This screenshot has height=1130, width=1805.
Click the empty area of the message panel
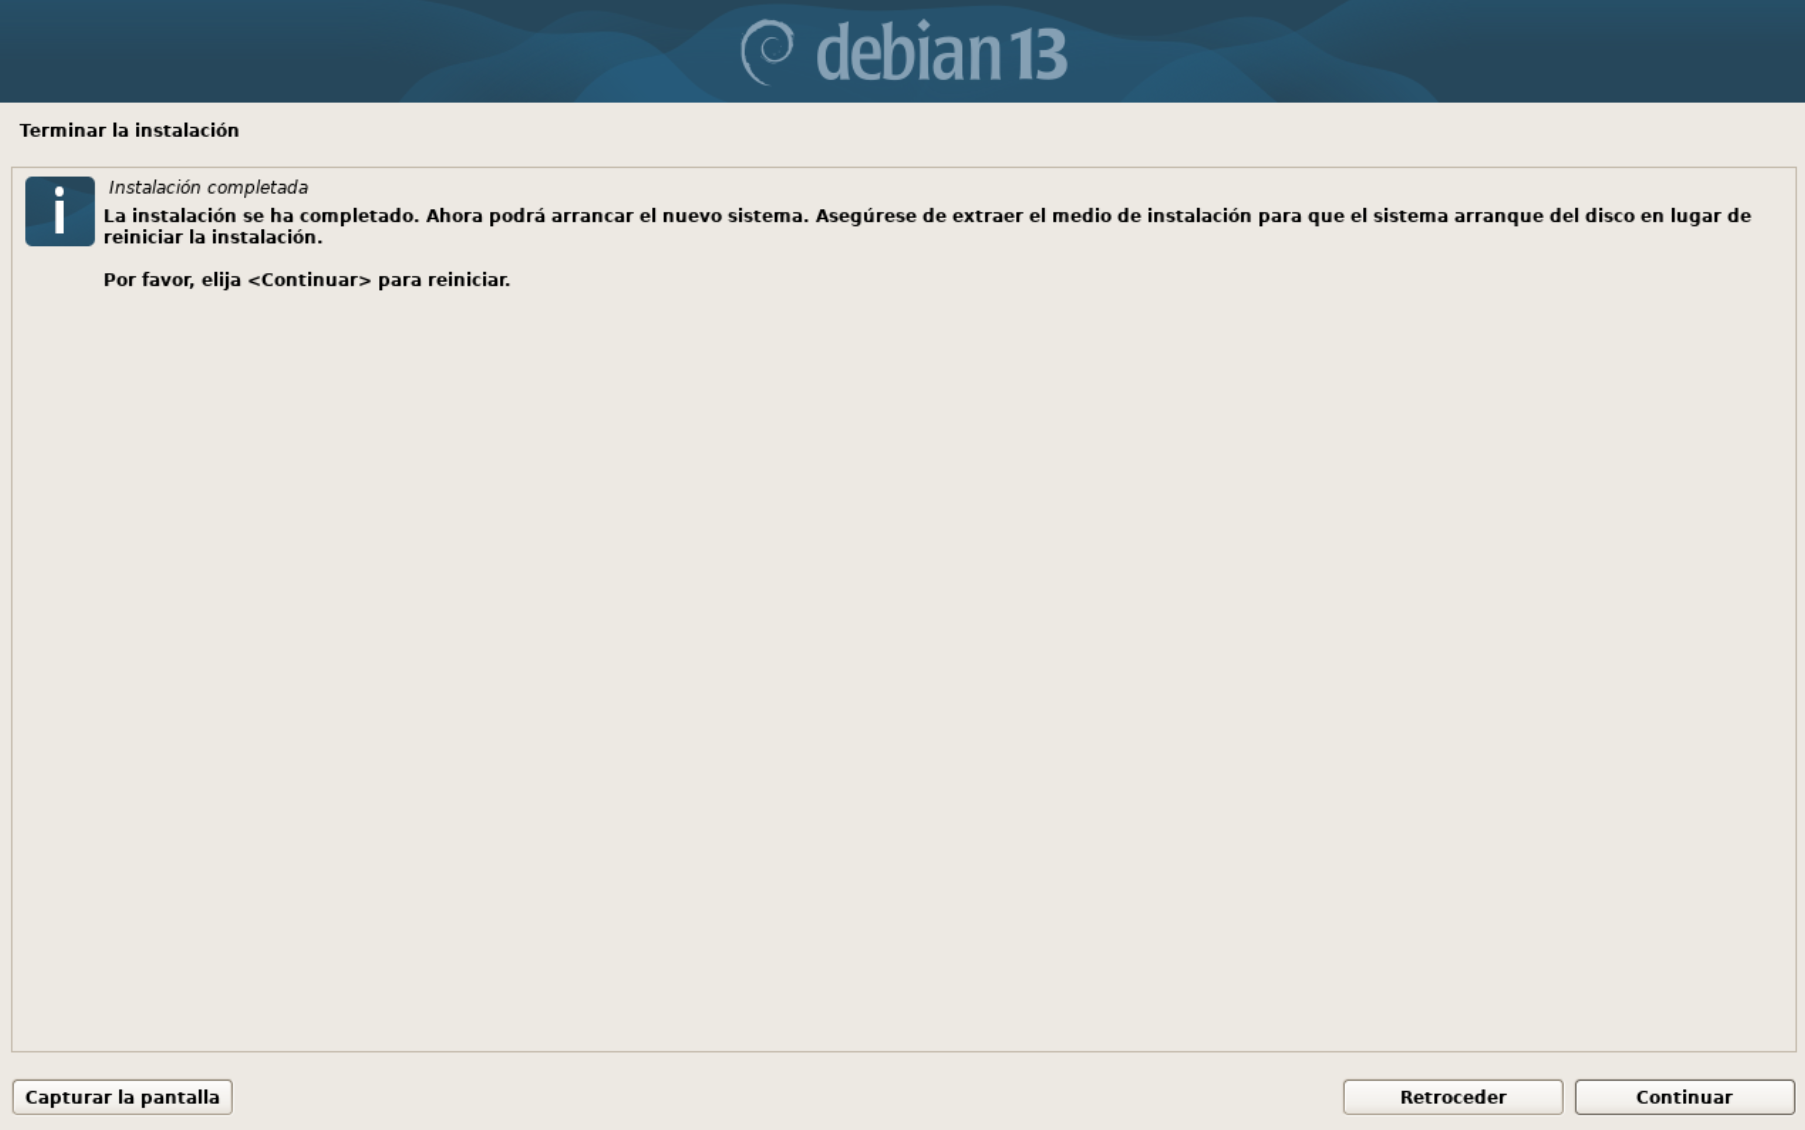[903, 660]
